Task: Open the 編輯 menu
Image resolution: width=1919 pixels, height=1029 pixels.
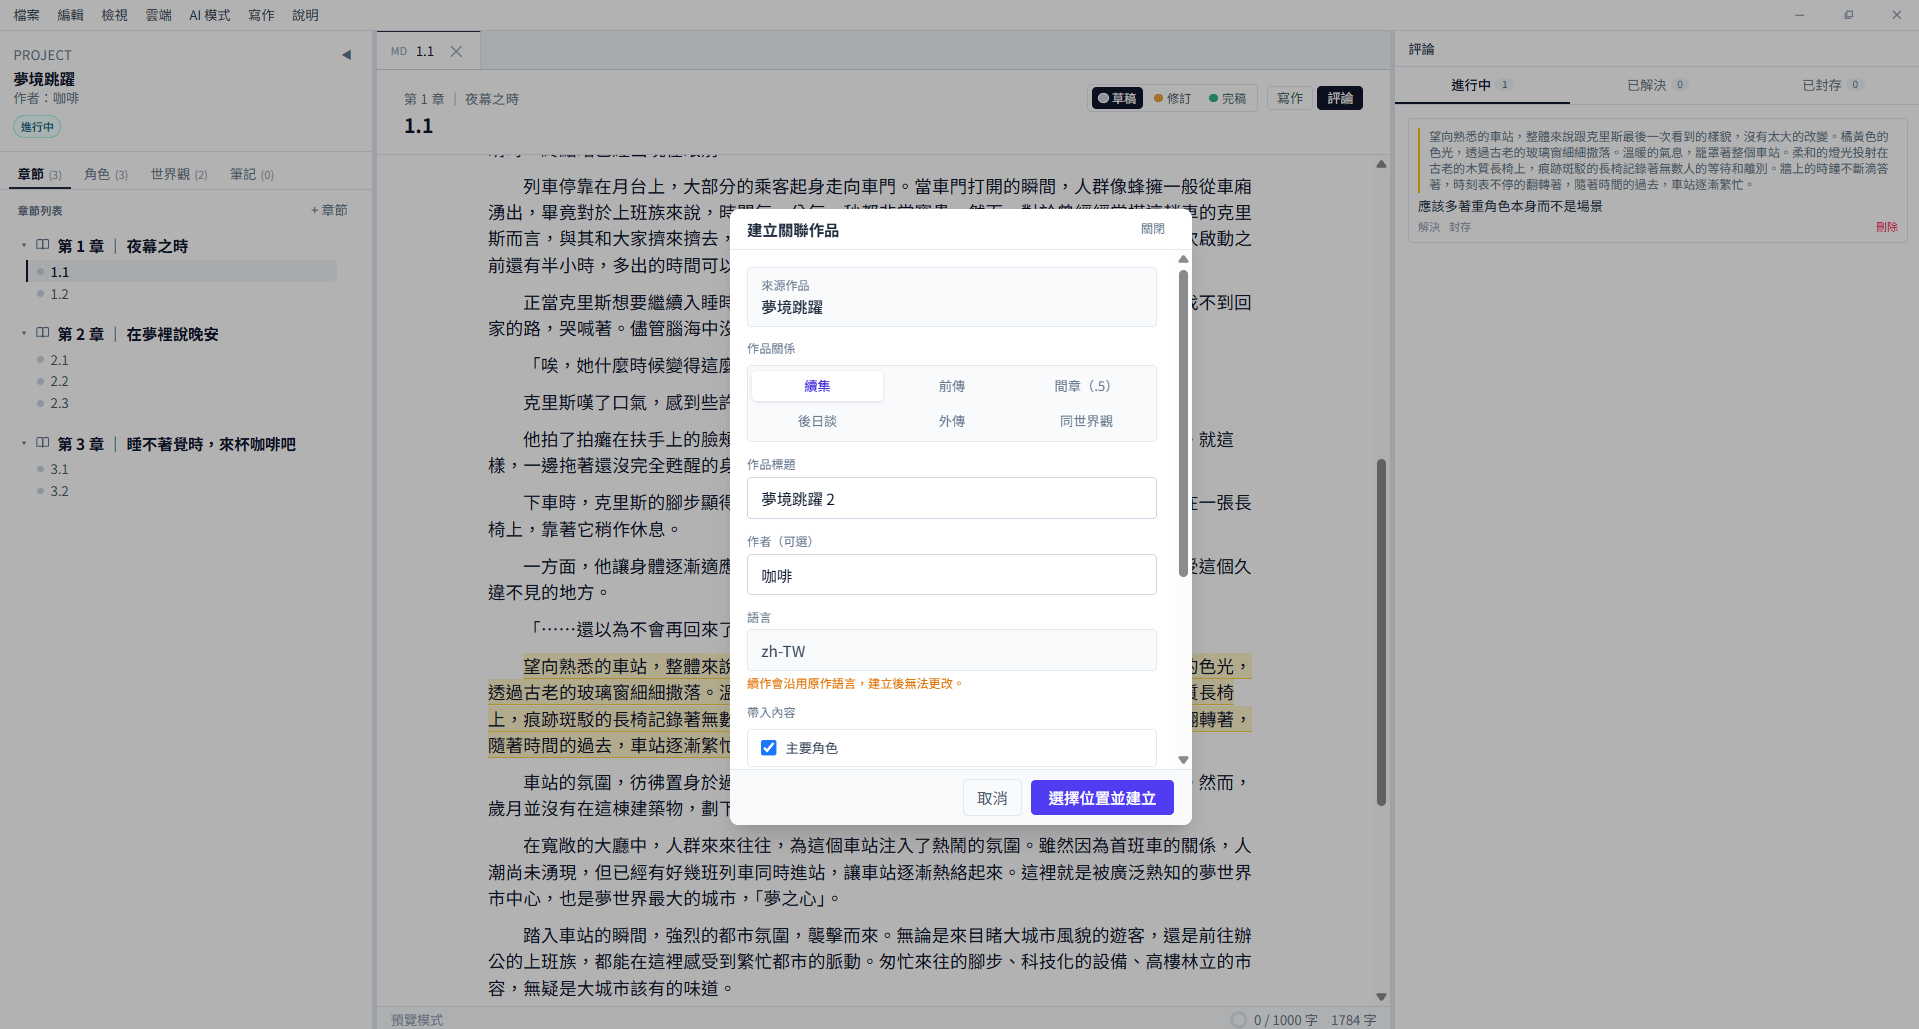Action: tap(71, 15)
